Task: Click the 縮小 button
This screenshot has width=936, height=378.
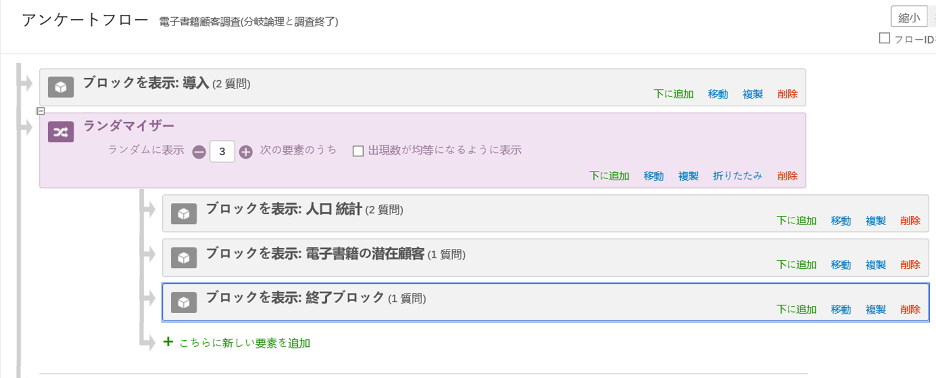Action: coord(909,17)
